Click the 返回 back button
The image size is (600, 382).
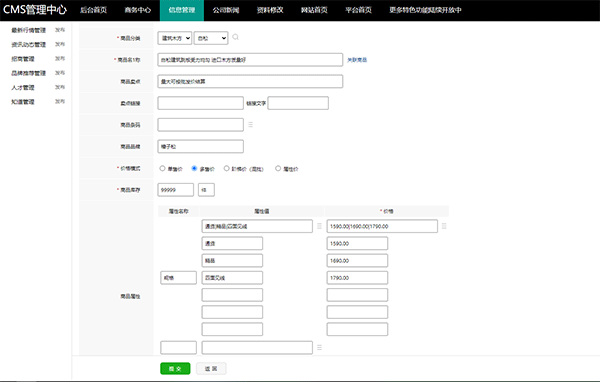click(211, 369)
